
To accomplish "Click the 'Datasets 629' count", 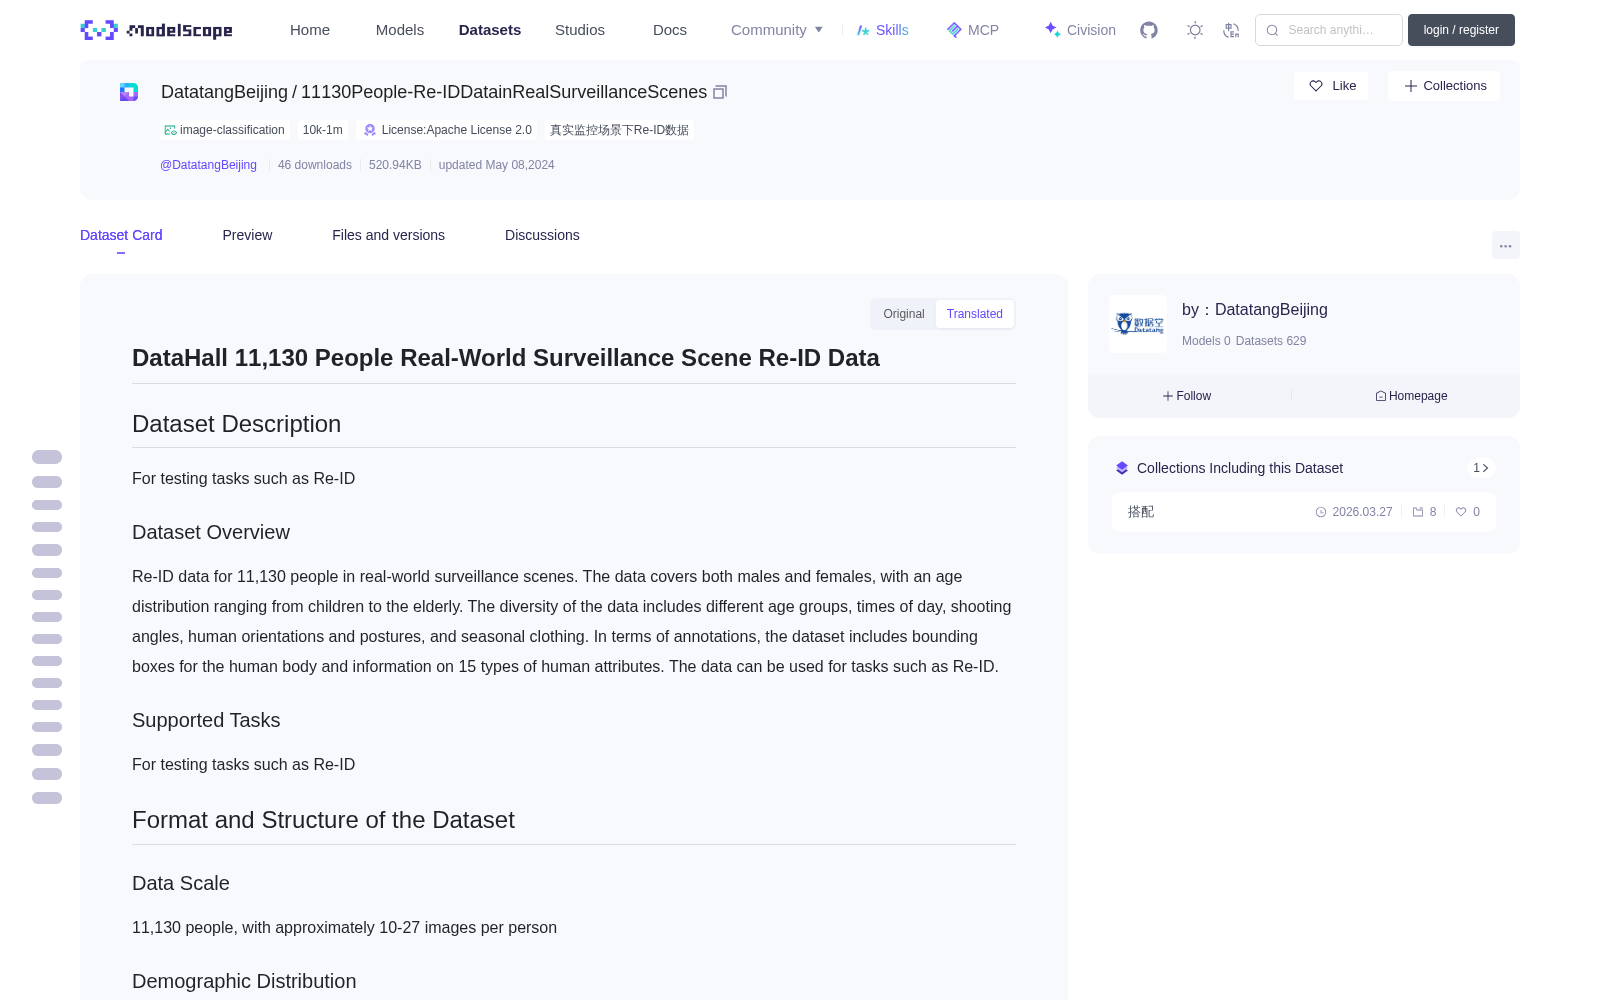I will [x=1271, y=341].
